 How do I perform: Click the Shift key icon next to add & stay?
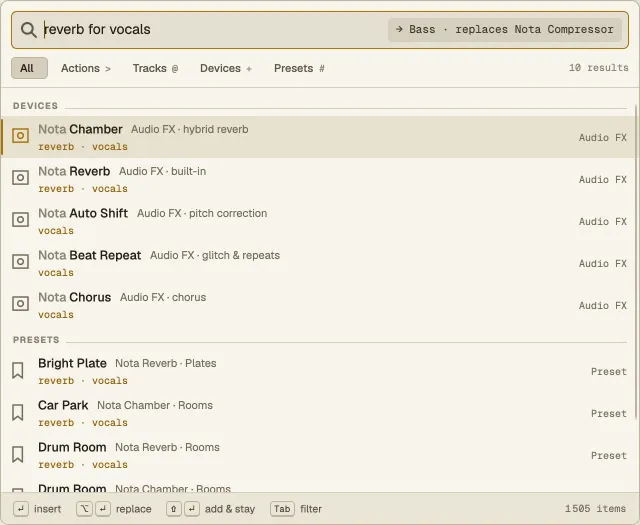[x=173, y=509]
